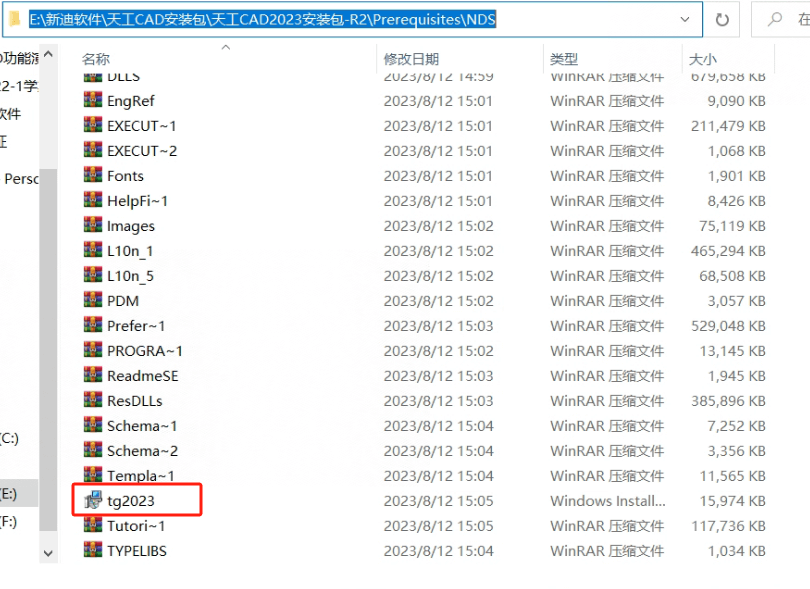Image resolution: width=810 pixels, height=589 pixels.
Task: Select the TYPELIBS archive icon
Action: point(93,550)
